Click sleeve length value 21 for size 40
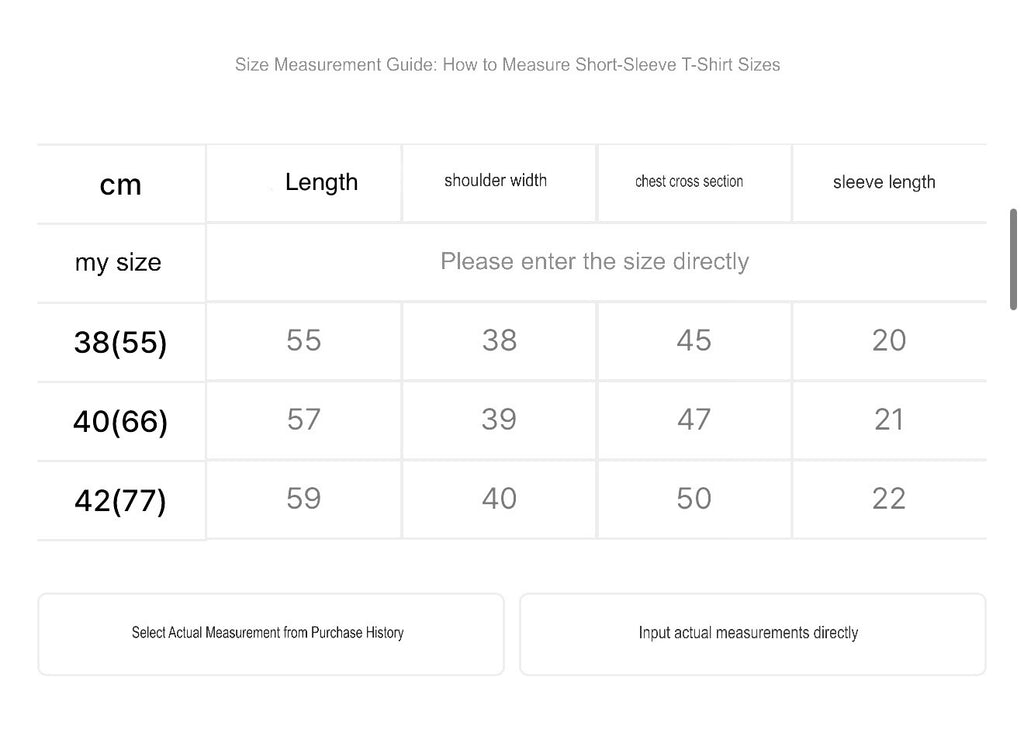The height and width of the screenshot is (729, 1024). (889, 420)
